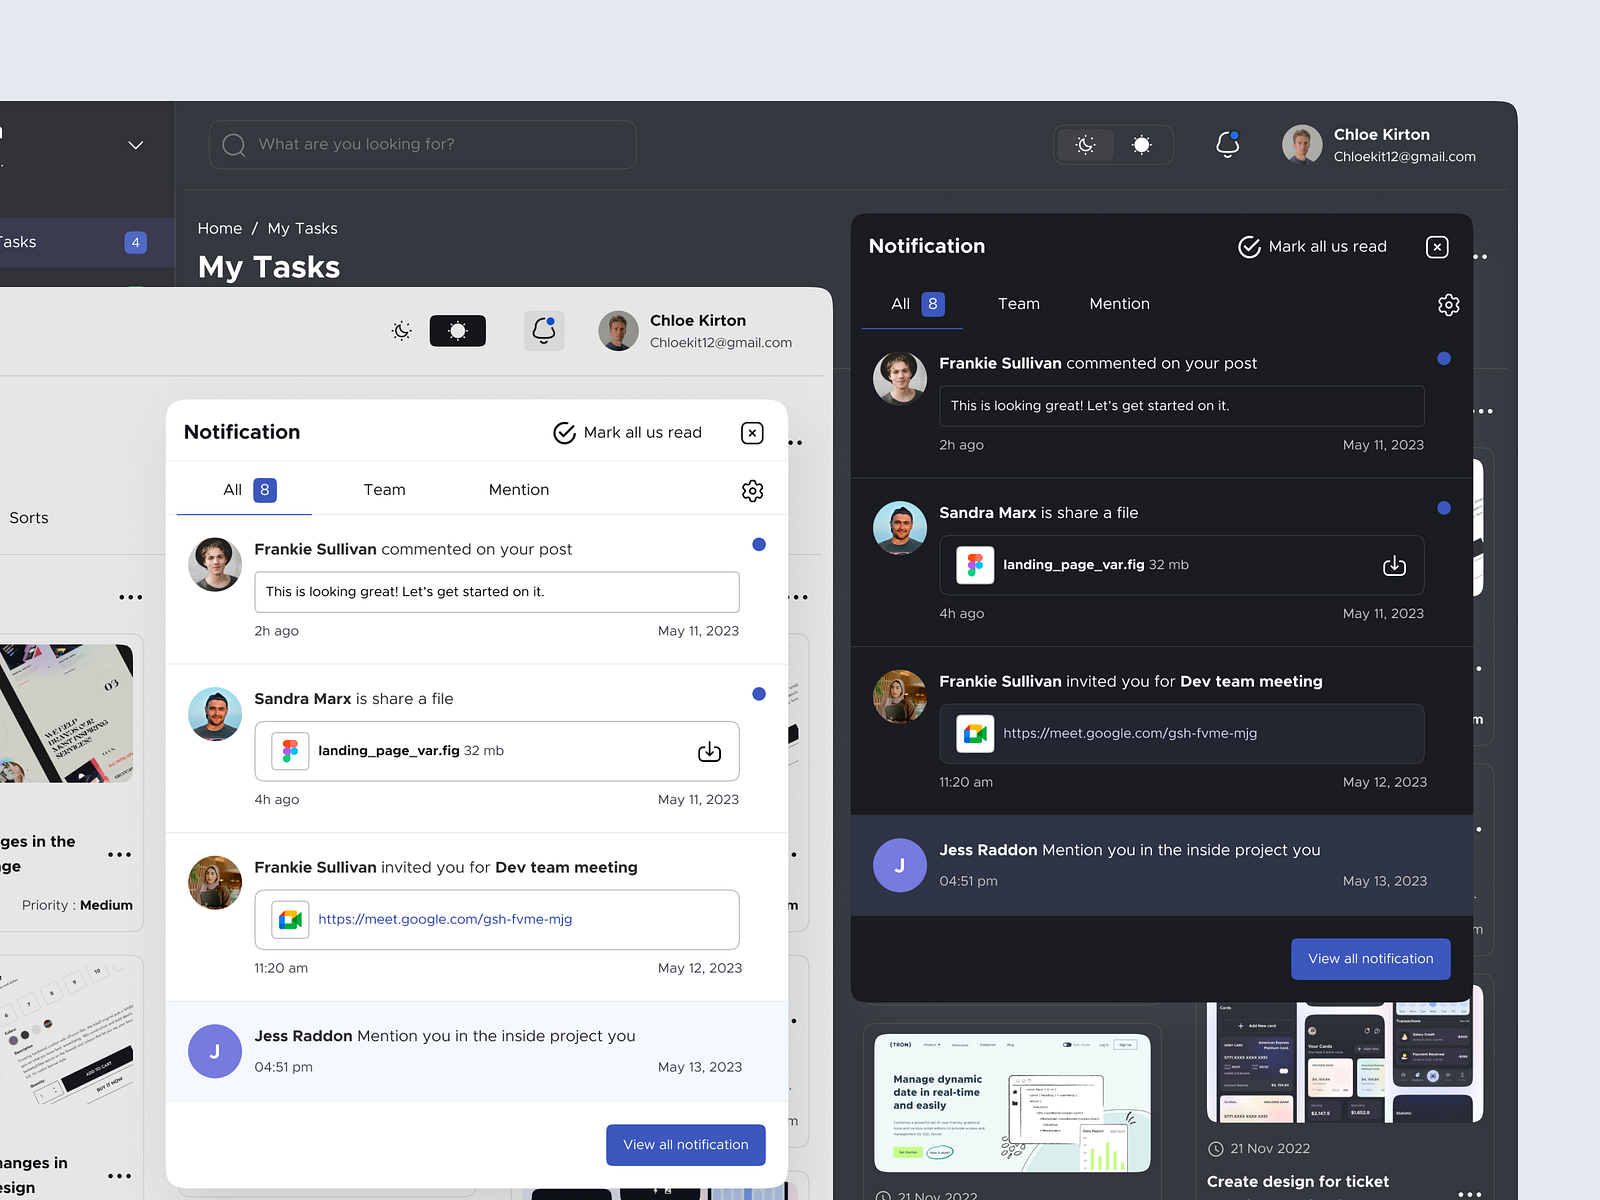Click the Google Meet icon in the meeting invite
This screenshot has width=1600, height=1200.
(288, 919)
